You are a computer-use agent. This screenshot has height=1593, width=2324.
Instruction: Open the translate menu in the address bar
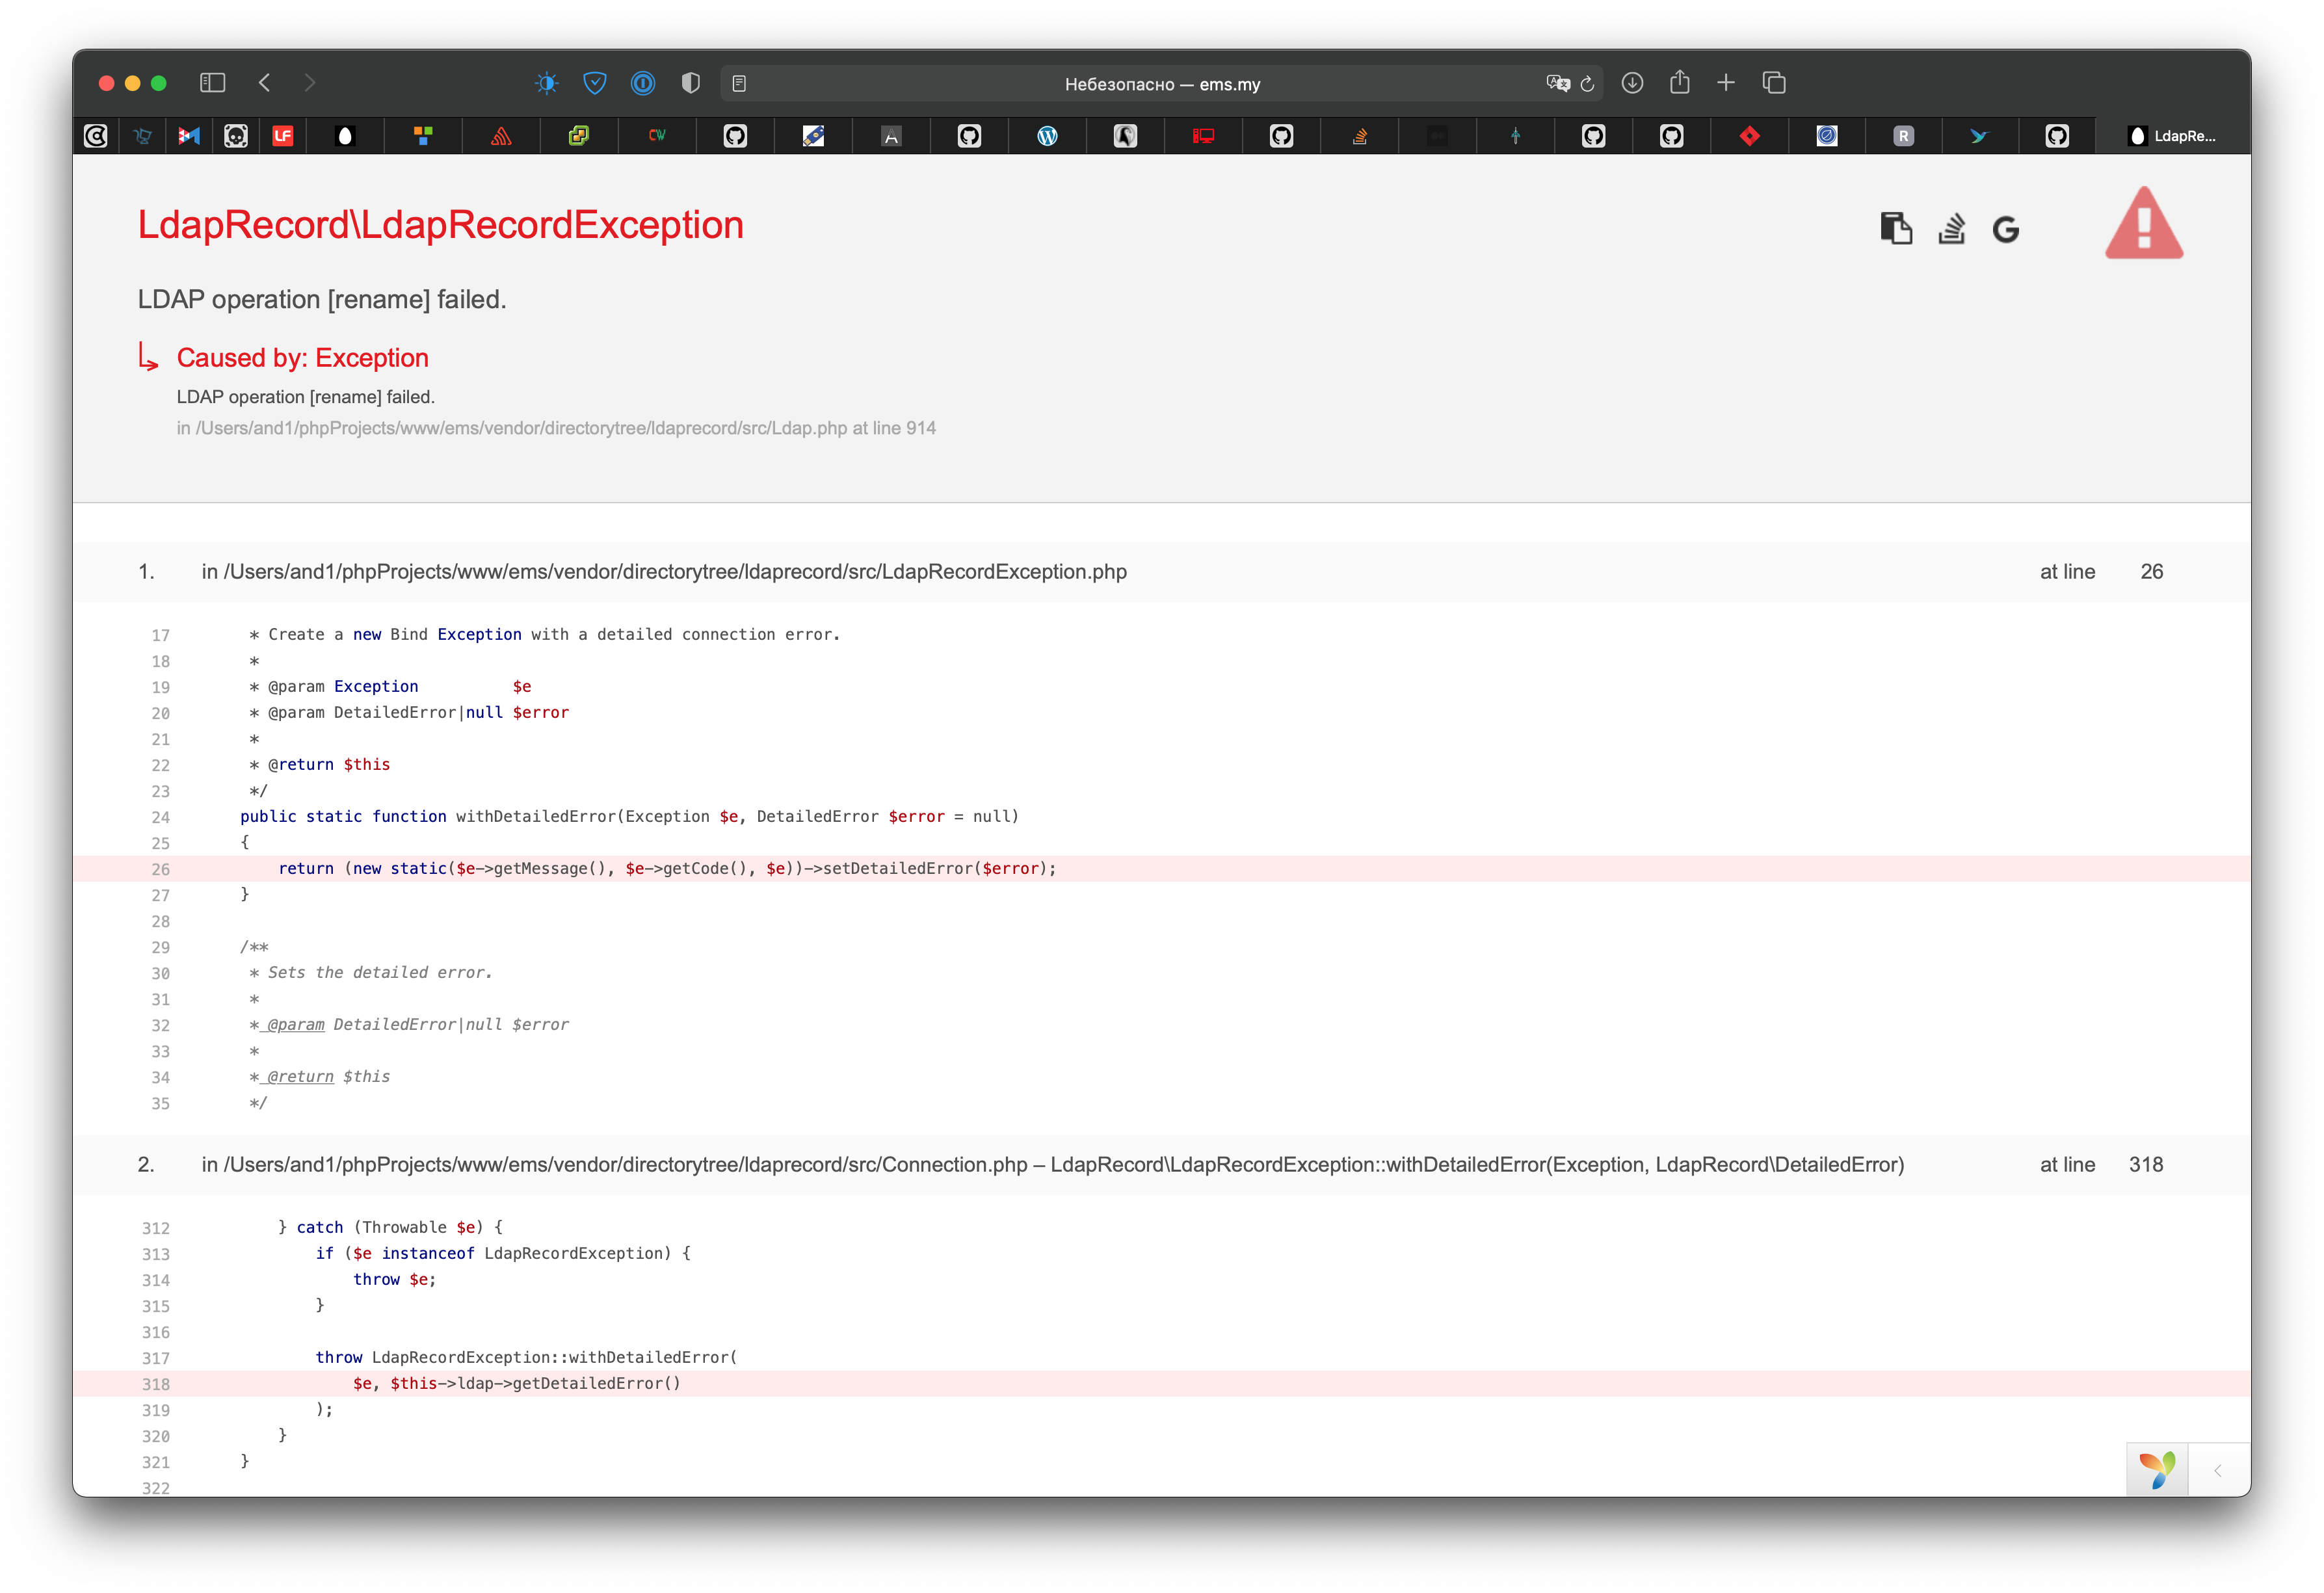coord(1557,83)
